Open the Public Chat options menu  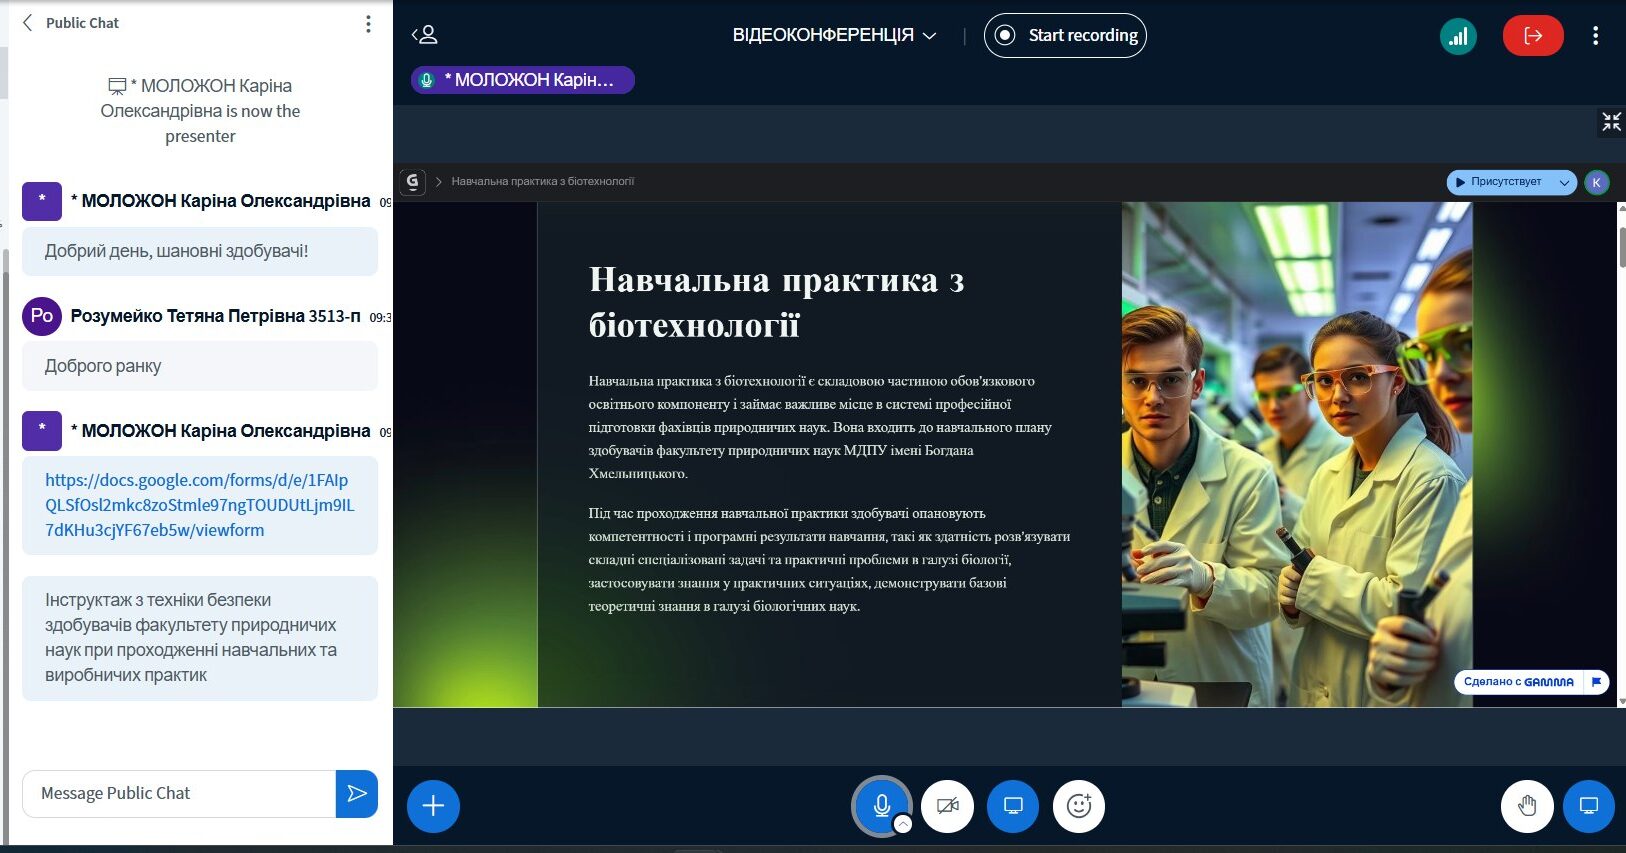pos(368,24)
